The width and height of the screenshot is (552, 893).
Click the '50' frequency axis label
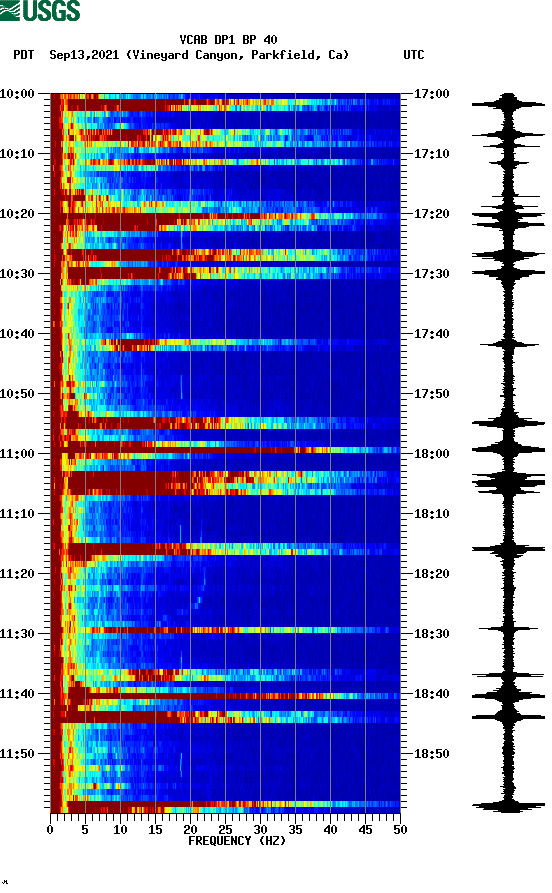[400, 830]
